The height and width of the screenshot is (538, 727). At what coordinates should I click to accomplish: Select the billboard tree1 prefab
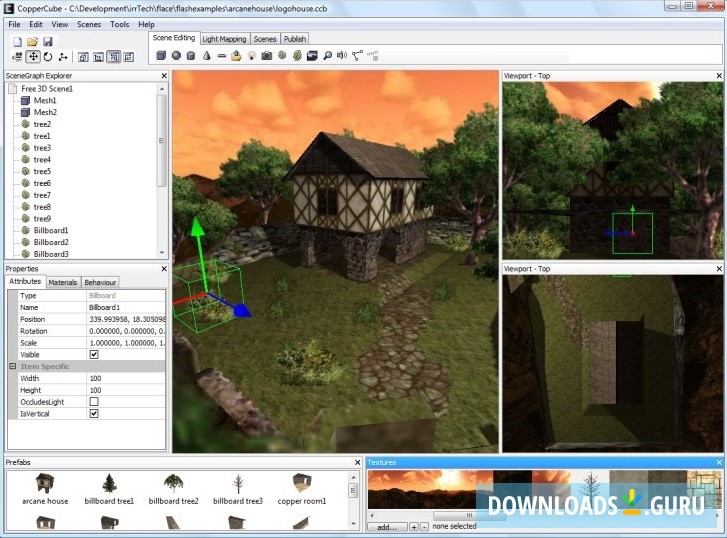tap(109, 489)
